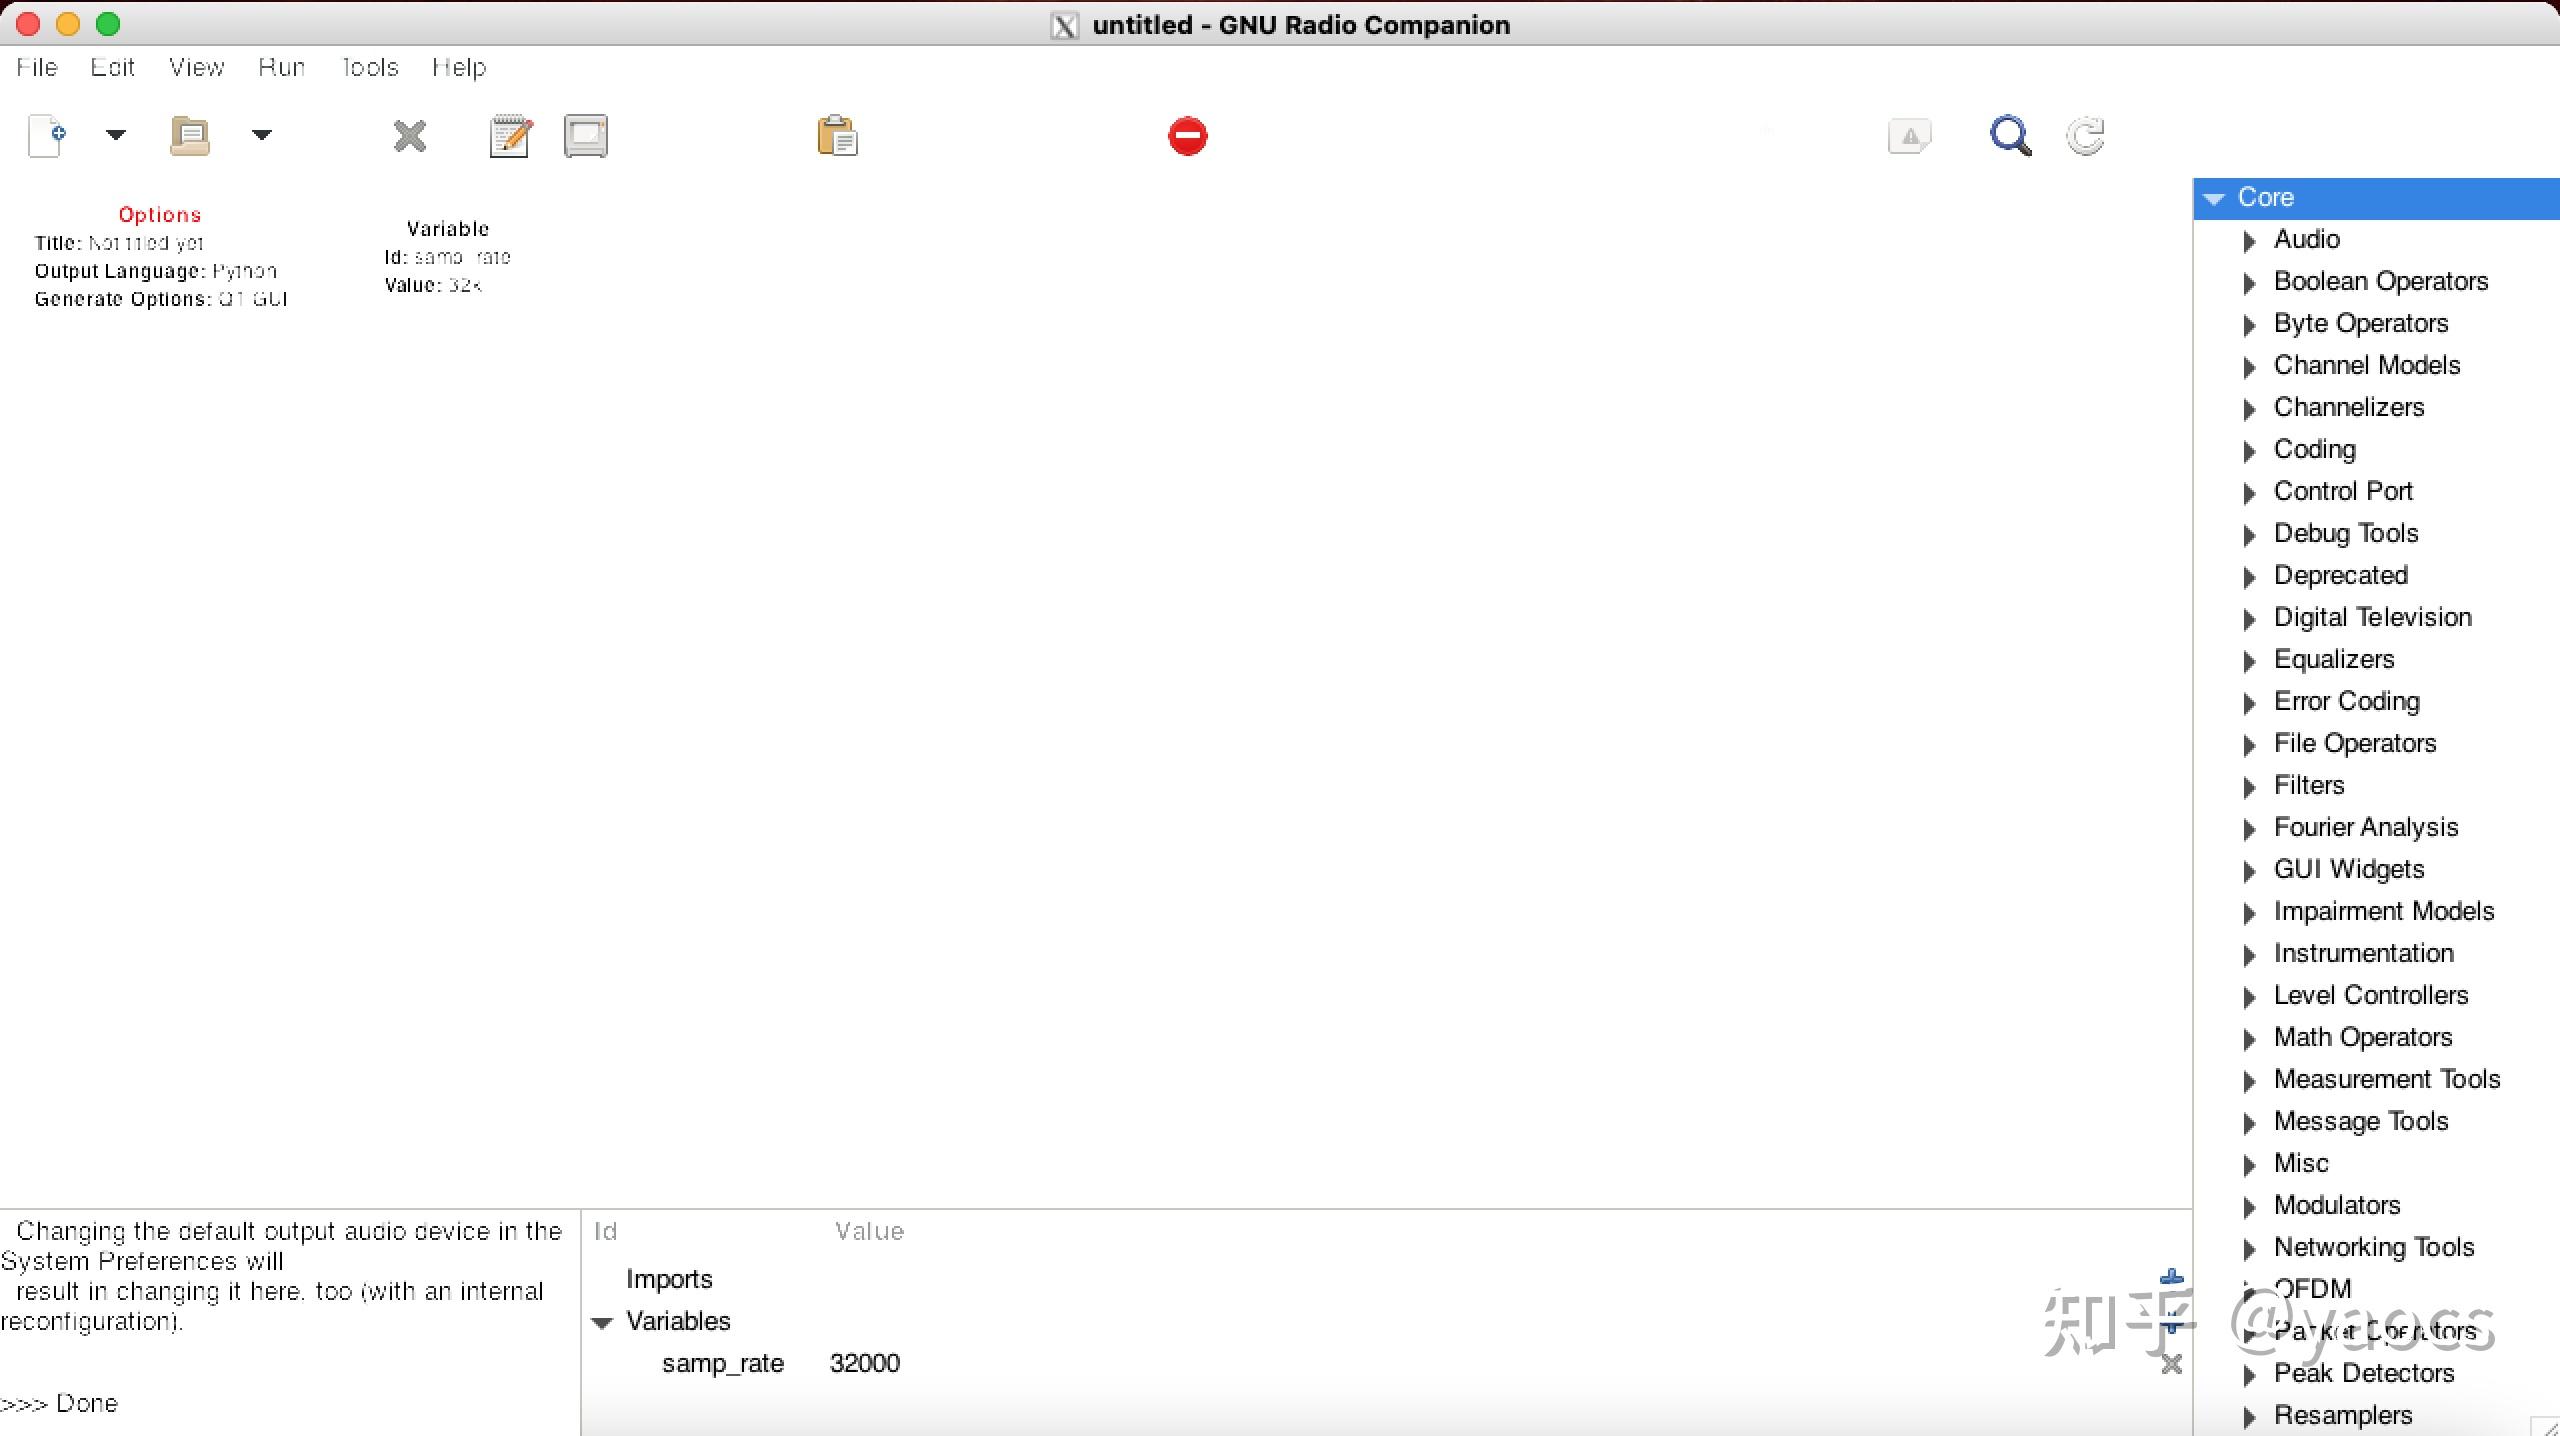This screenshot has width=2560, height=1436.
Task: Click the gray X close-flowgraph icon
Action: pos(409,136)
